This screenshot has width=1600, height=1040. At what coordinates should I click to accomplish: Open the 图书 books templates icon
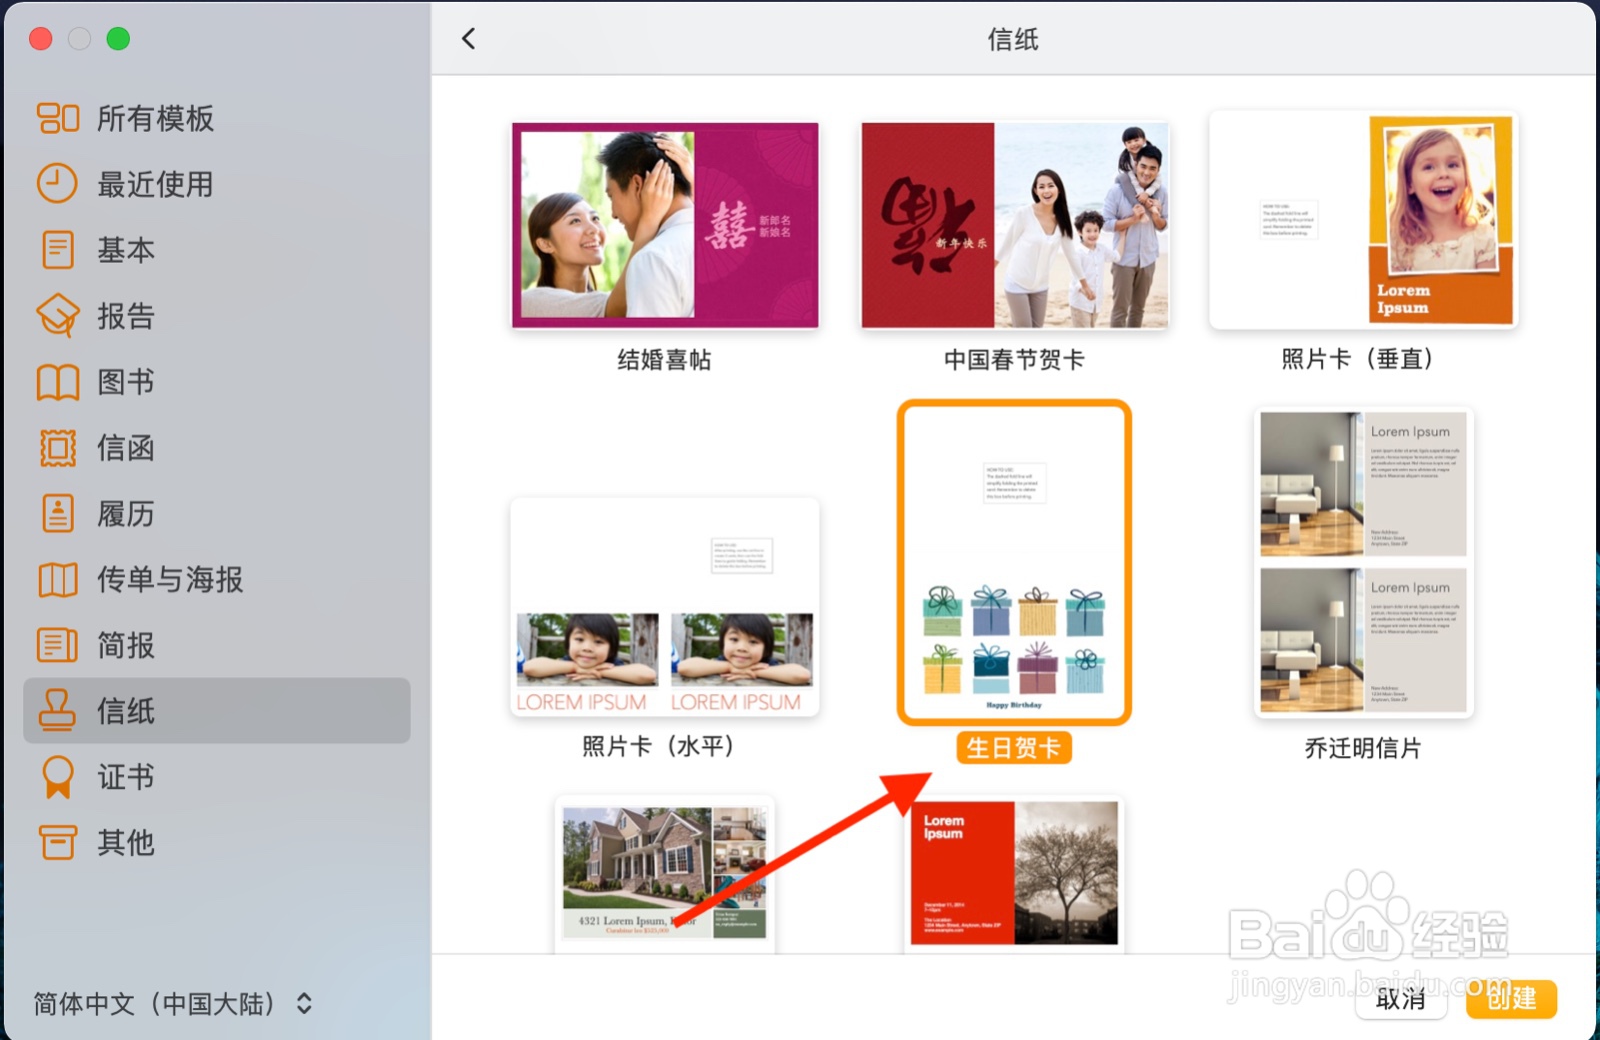click(x=57, y=382)
